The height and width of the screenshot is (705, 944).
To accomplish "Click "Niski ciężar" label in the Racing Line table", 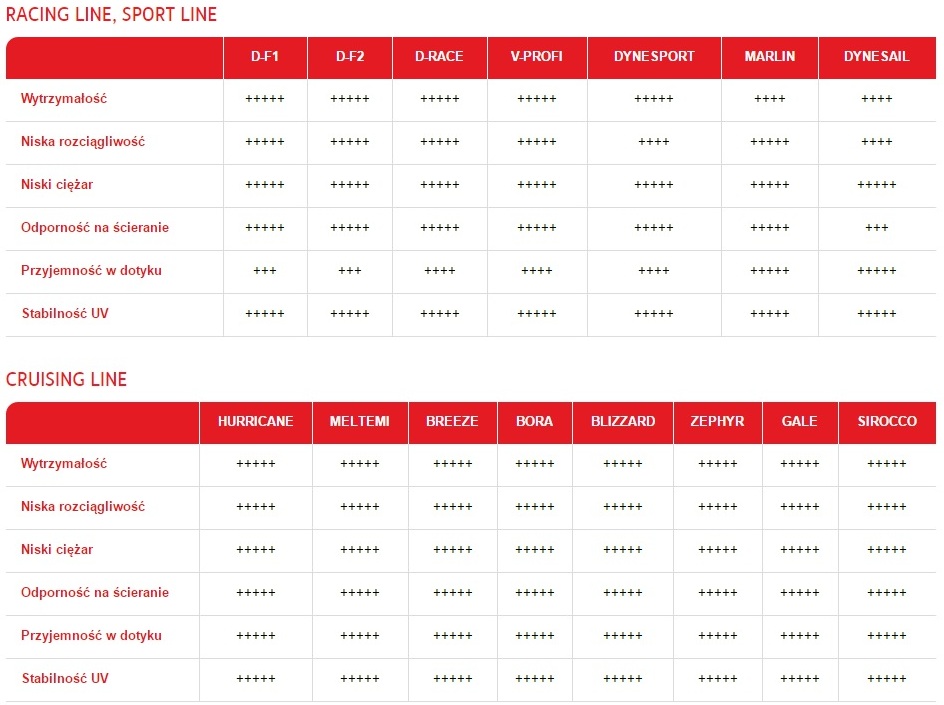I will pyautogui.click(x=57, y=184).
